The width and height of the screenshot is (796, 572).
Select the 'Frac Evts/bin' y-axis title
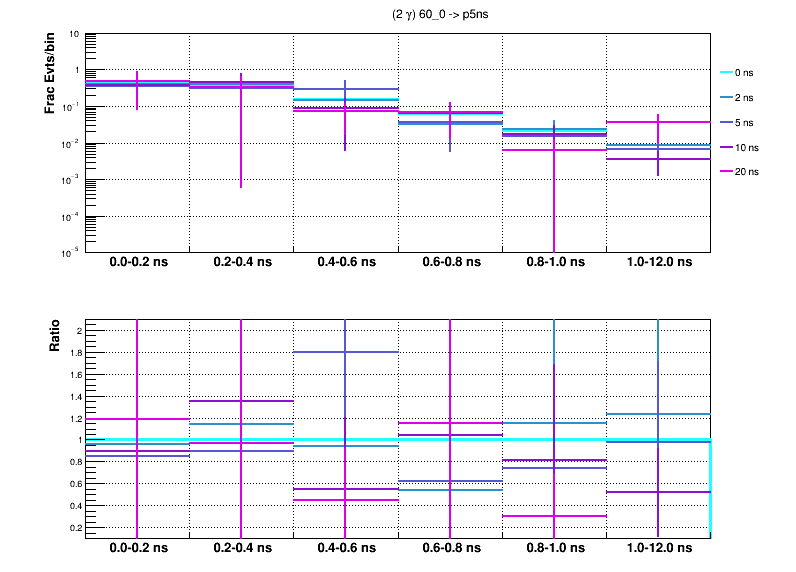[x=50, y=73]
